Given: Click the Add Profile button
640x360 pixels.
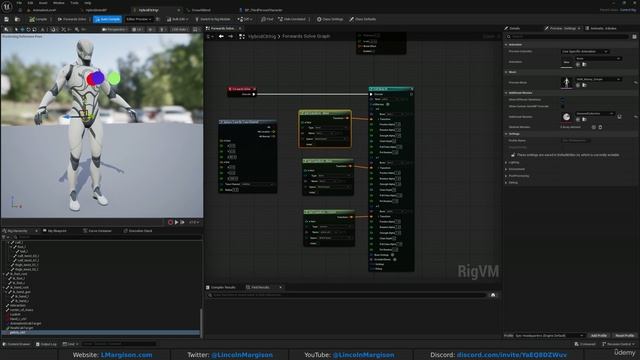Looking at the screenshot, I should (x=599, y=336).
